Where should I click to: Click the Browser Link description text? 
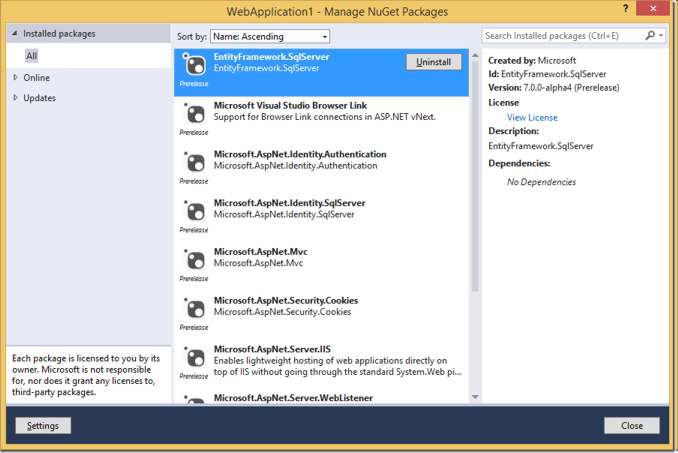pyautogui.click(x=325, y=117)
